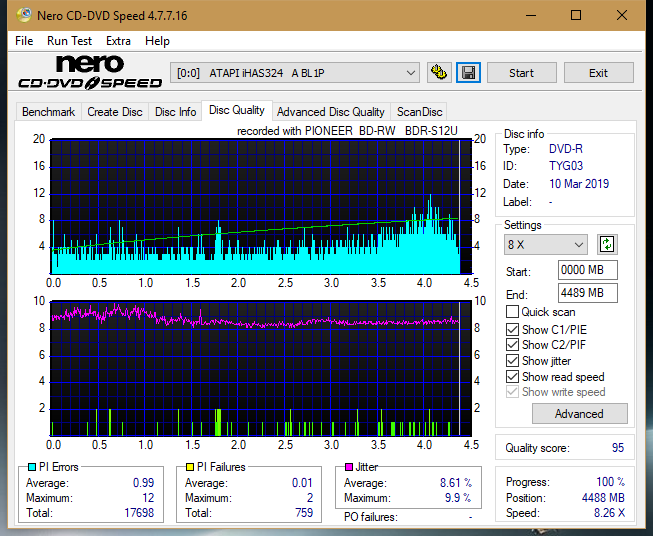This screenshot has width=653, height=536.
Task: Toggle the Show read speed checkbox
Action: point(512,377)
